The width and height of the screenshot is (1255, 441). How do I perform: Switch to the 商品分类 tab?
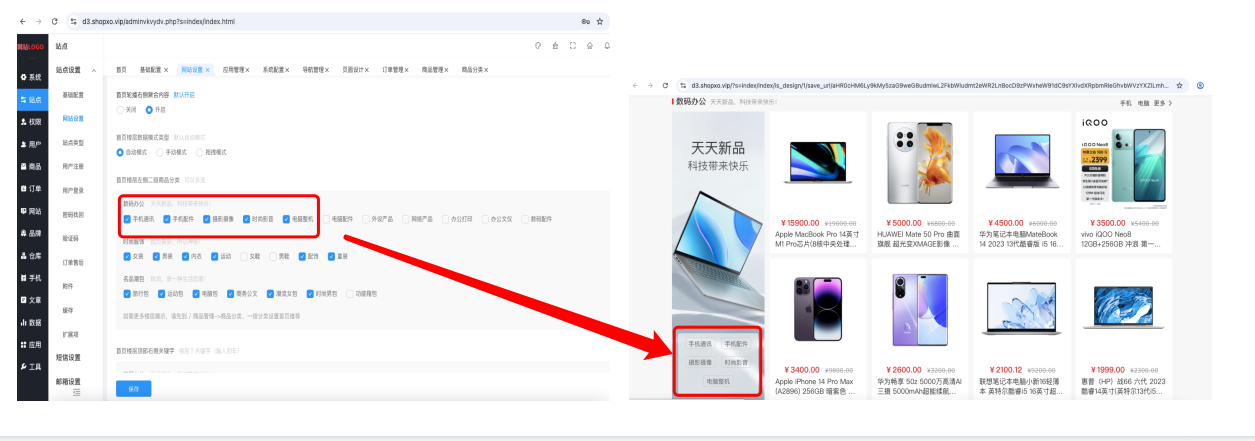470,70
